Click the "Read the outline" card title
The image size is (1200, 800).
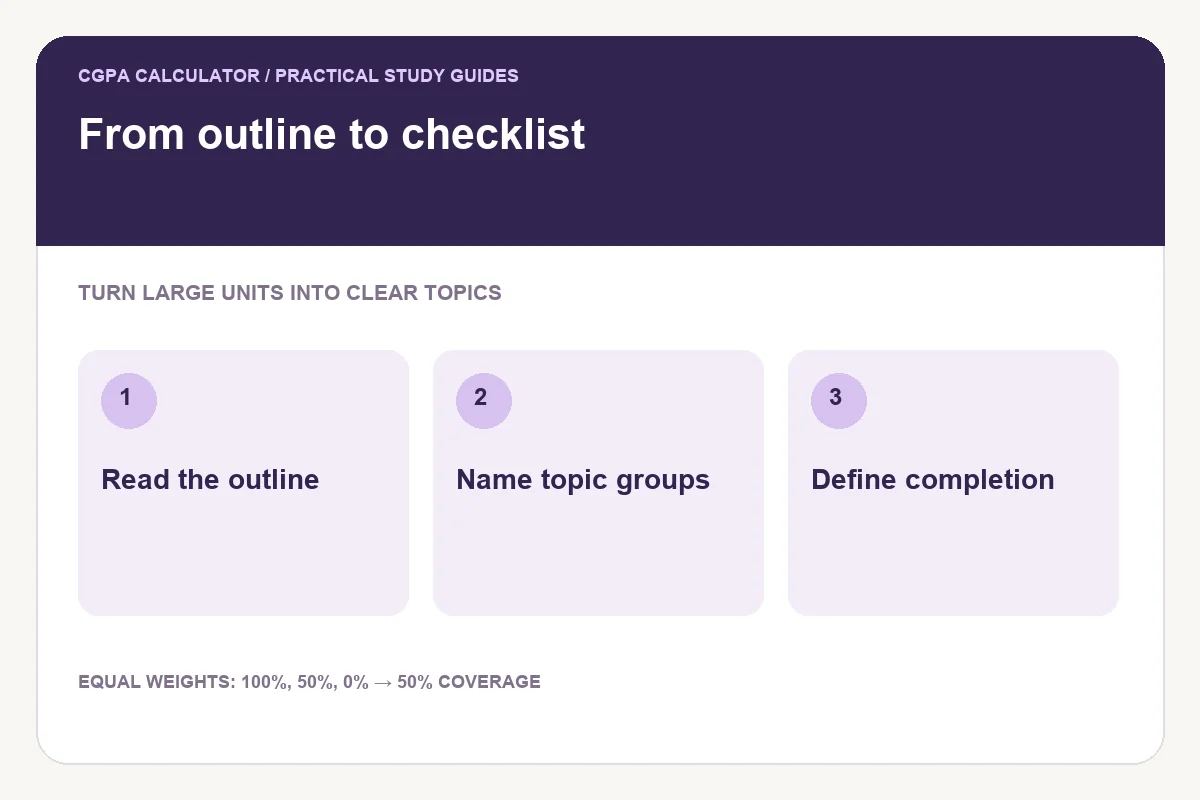tap(210, 480)
